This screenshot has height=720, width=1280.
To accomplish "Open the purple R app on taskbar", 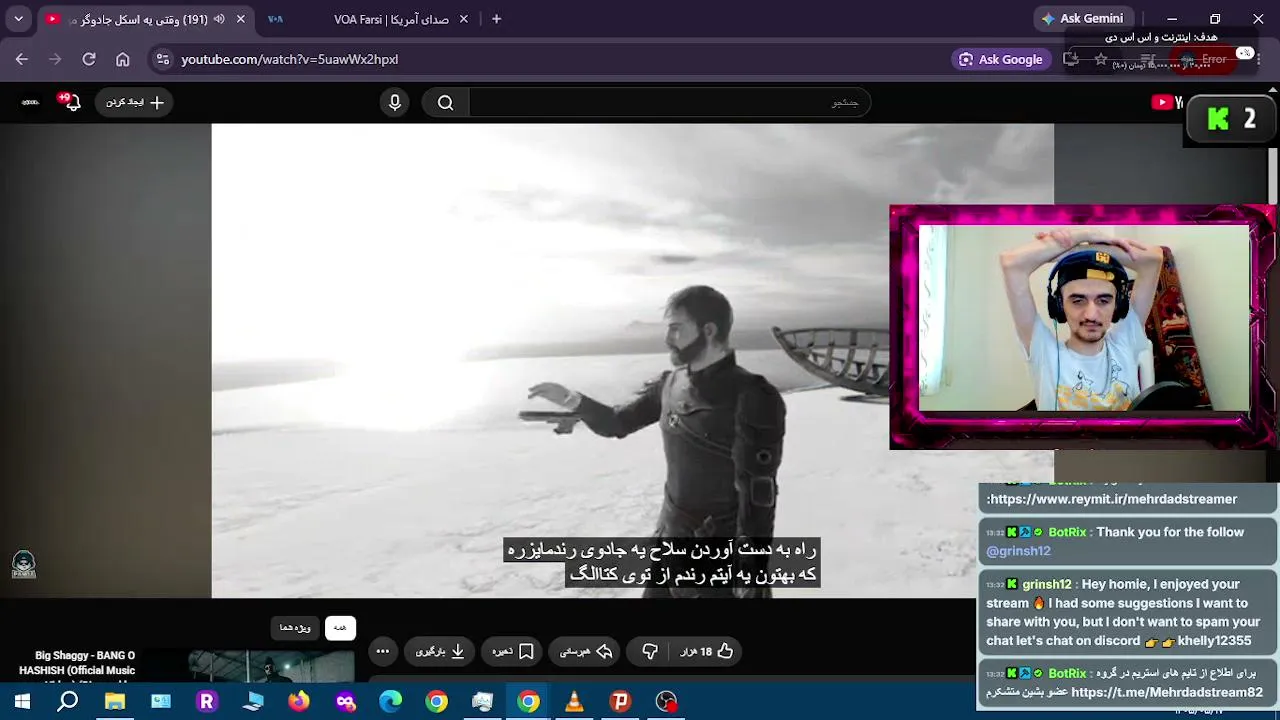I will pos(207,702).
